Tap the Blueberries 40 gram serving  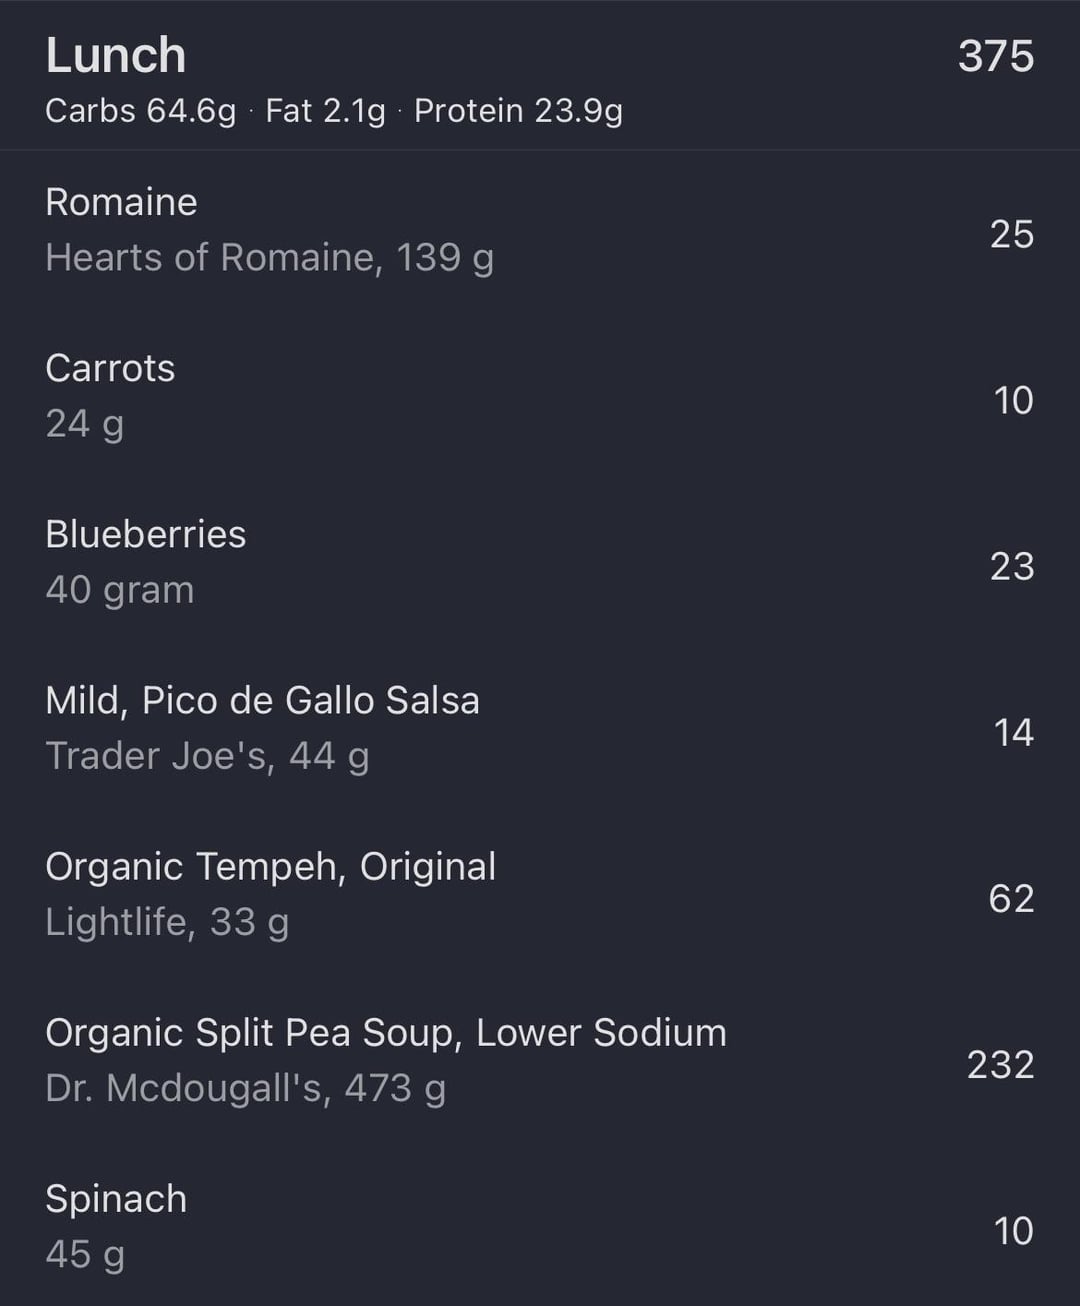119,590
